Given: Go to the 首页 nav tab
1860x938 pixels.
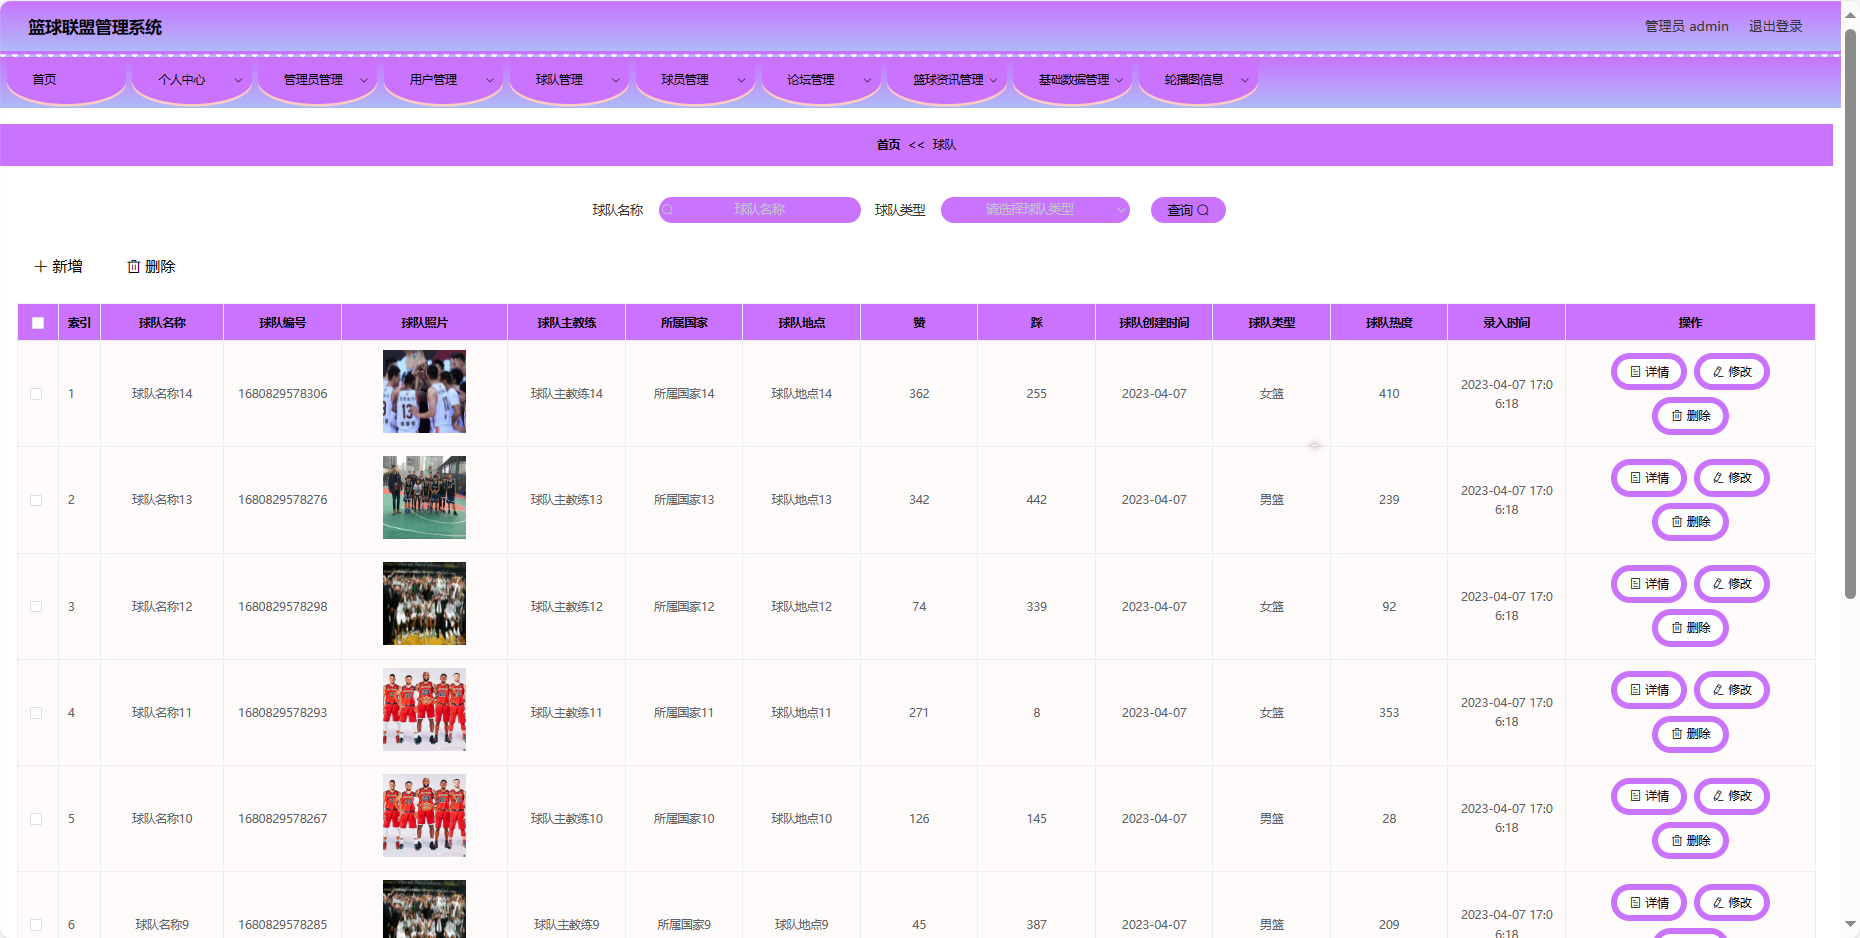Looking at the screenshot, I should 66,80.
